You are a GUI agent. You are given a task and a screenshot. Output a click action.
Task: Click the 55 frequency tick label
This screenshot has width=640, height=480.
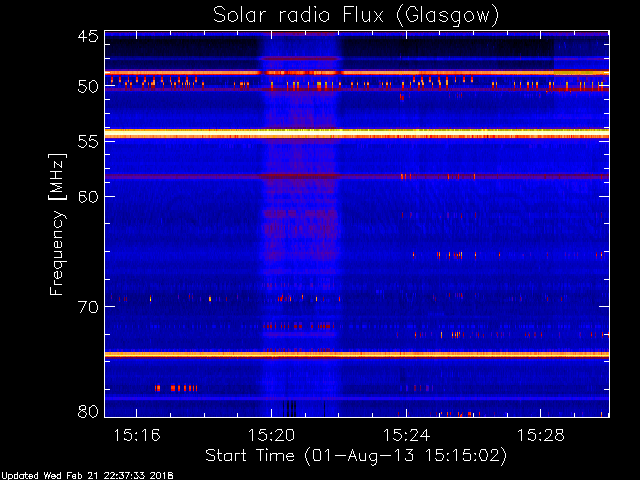click(x=88, y=142)
